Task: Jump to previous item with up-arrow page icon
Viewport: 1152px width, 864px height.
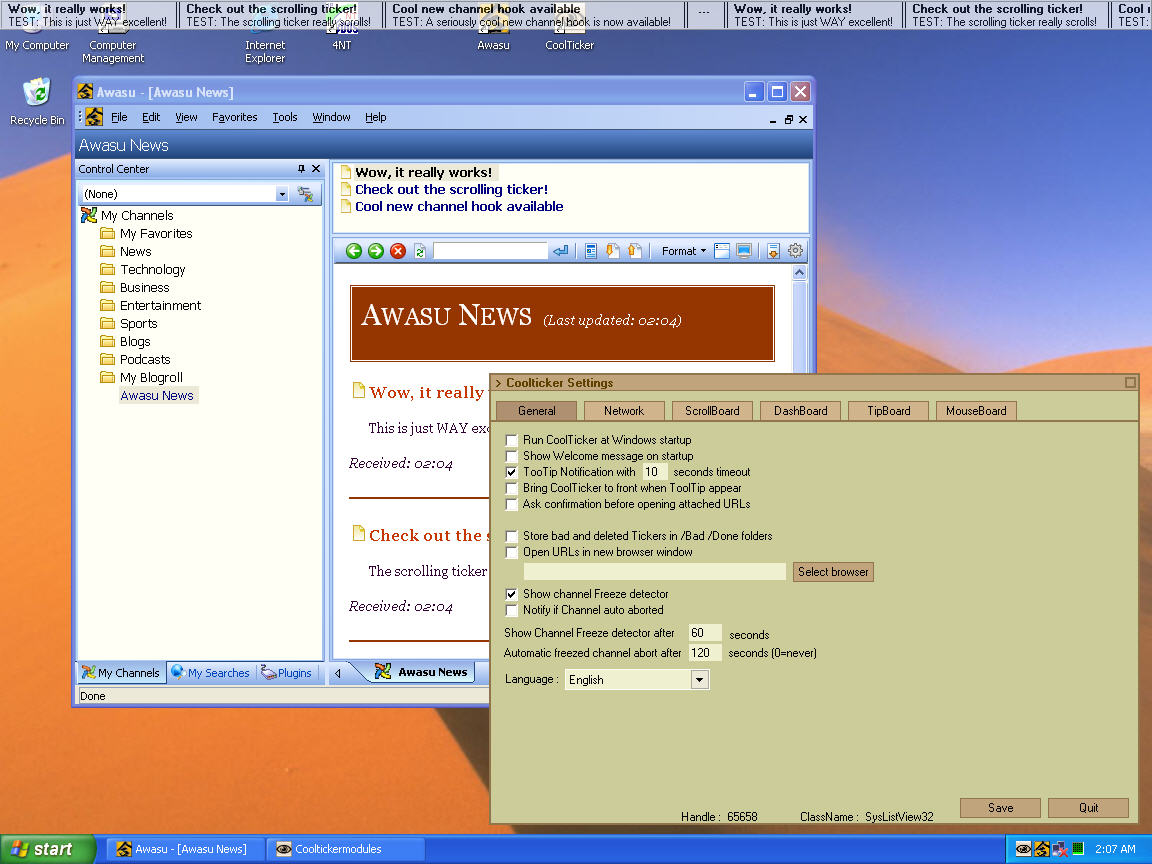Action: [x=634, y=251]
